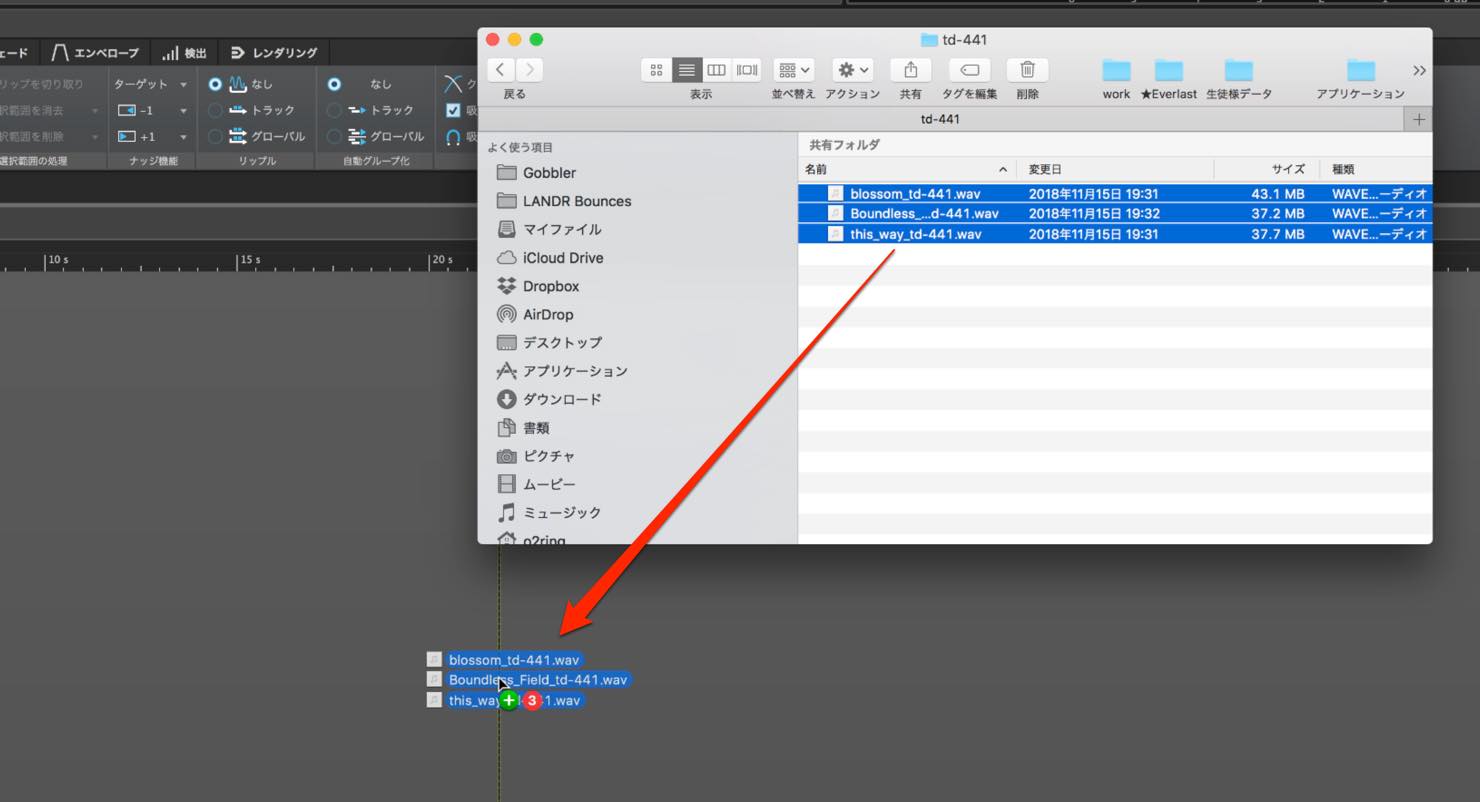
Task: Open the Envelope tab
Action: [95, 53]
